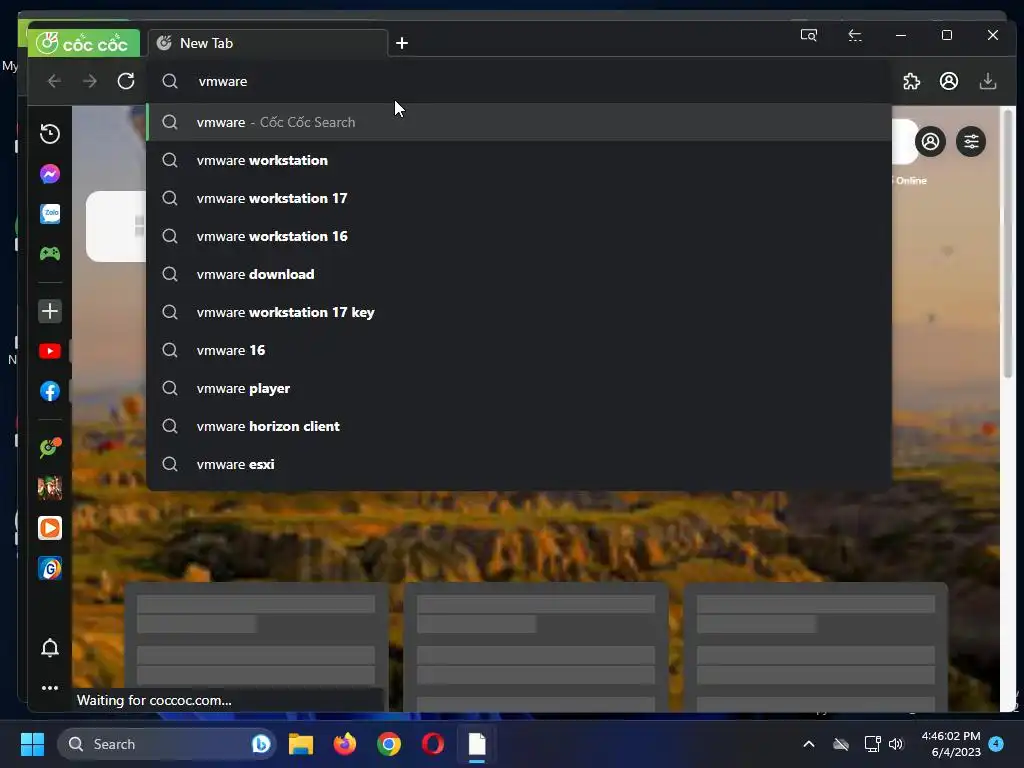1024x768 pixels.
Task: Click the page vertical scrollbar
Action: [x=1008, y=243]
